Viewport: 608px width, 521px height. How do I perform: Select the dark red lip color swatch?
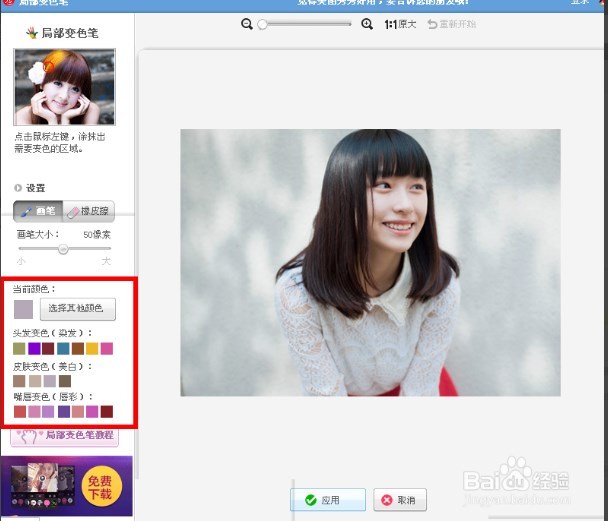coord(107,411)
